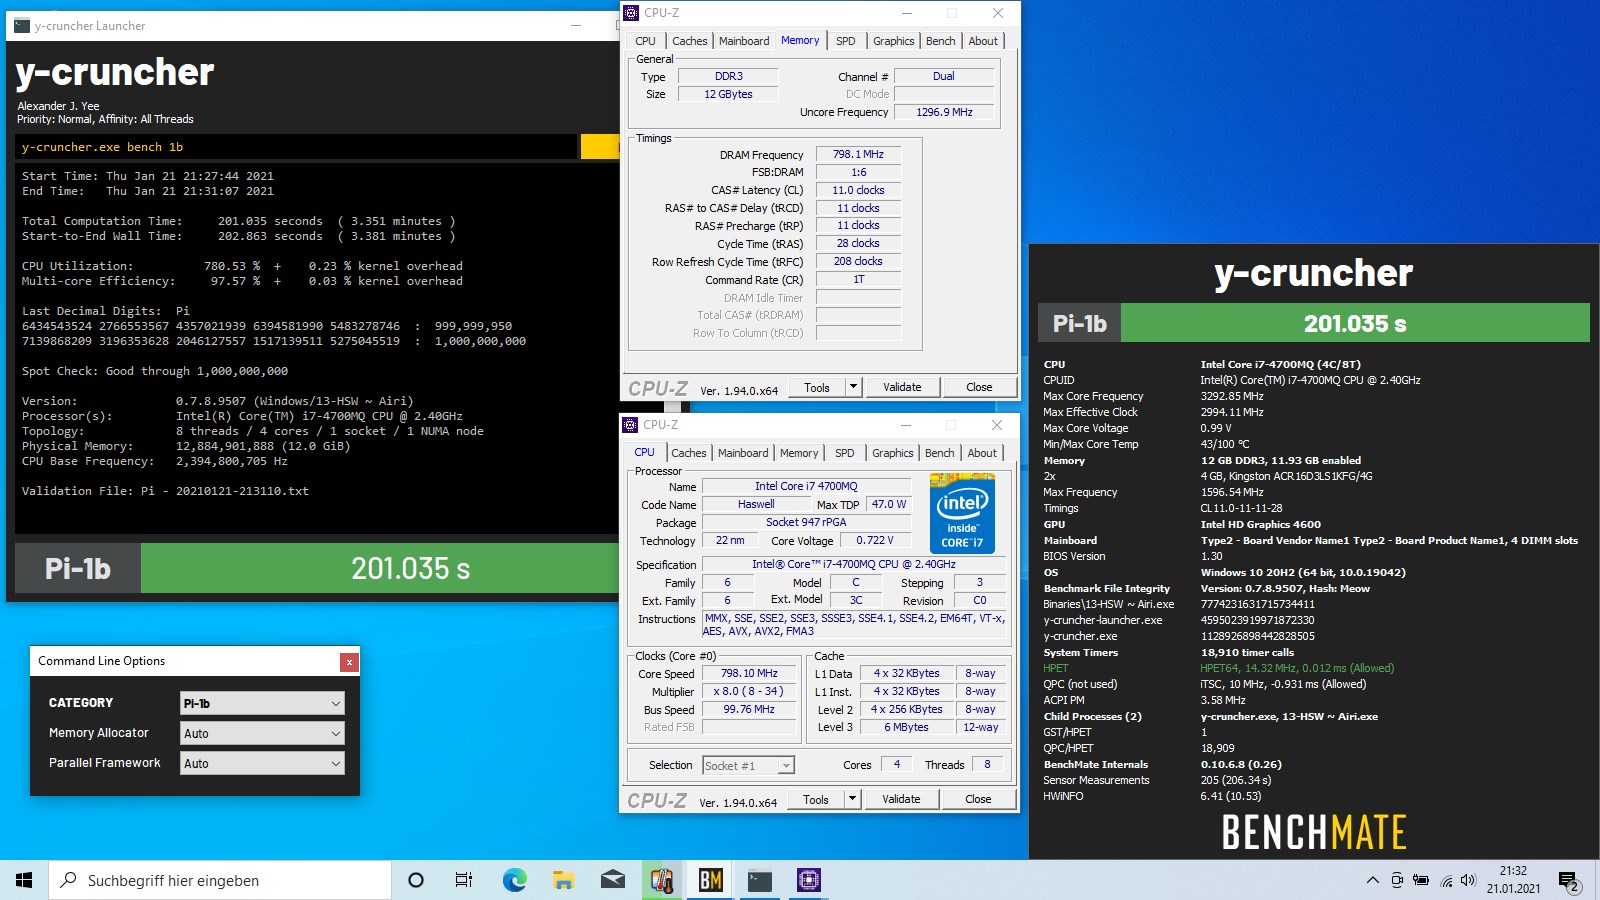Open the Bench tab in the Memory CPU-Z window

941,41
